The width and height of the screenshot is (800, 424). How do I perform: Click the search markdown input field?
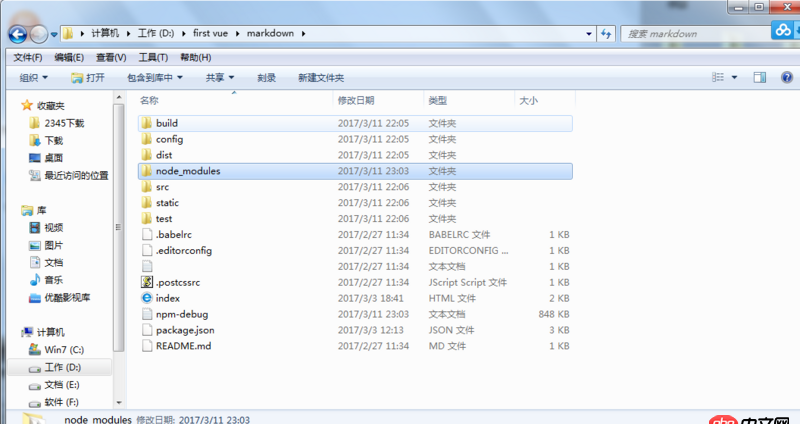pos(696,34)
